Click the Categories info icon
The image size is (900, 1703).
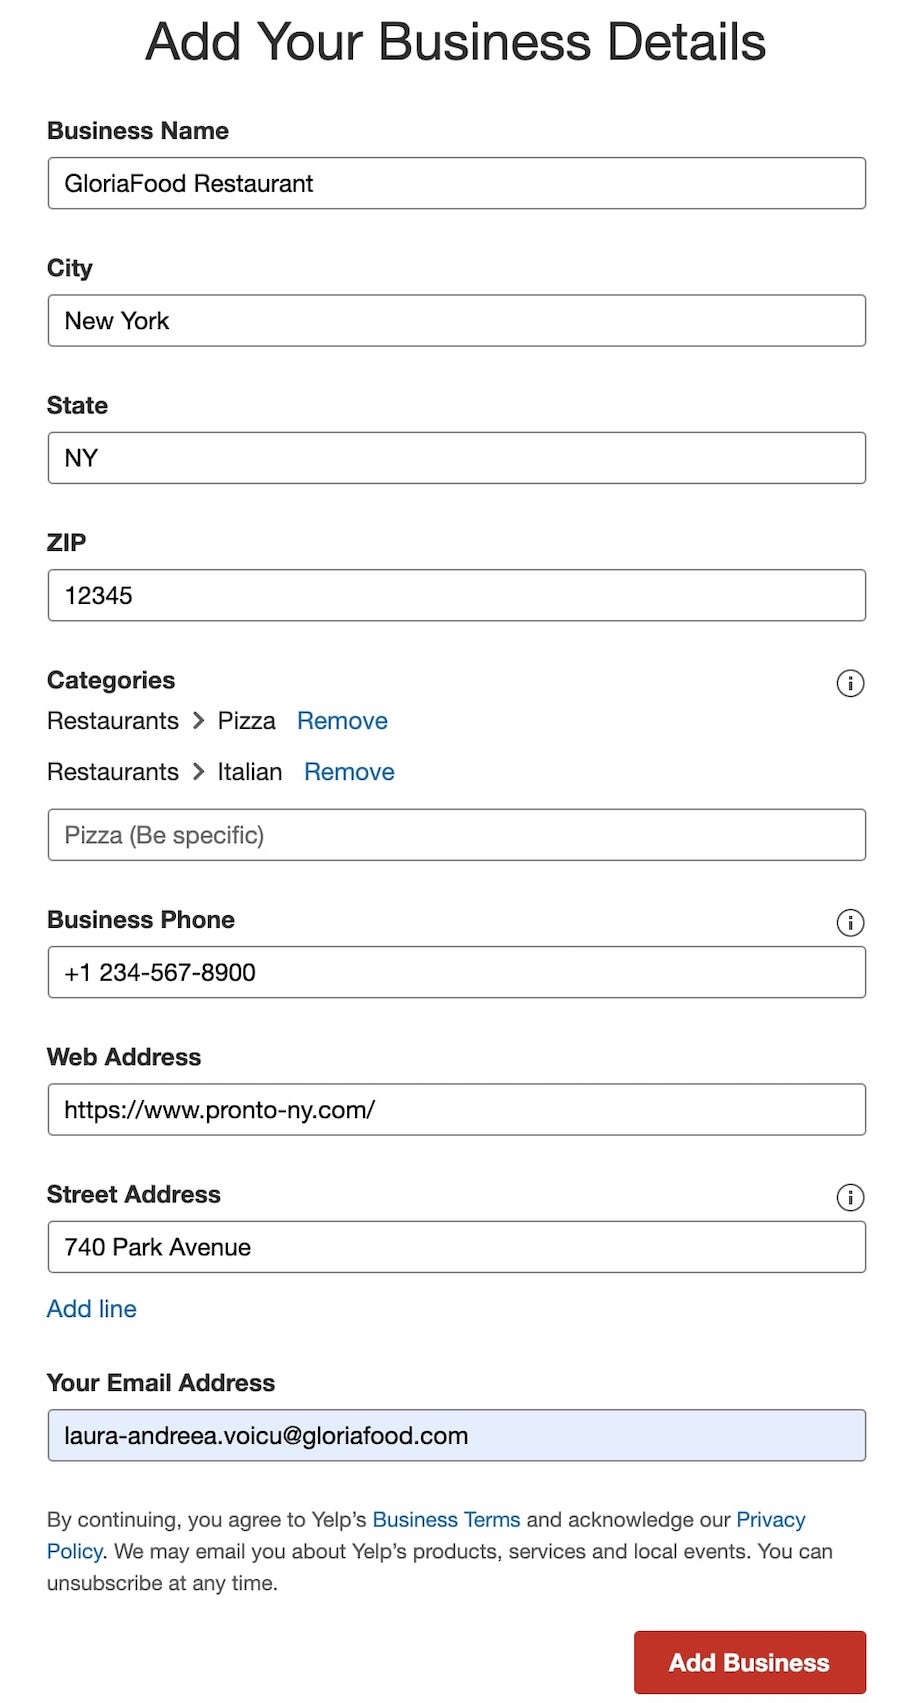pos(849,683)
